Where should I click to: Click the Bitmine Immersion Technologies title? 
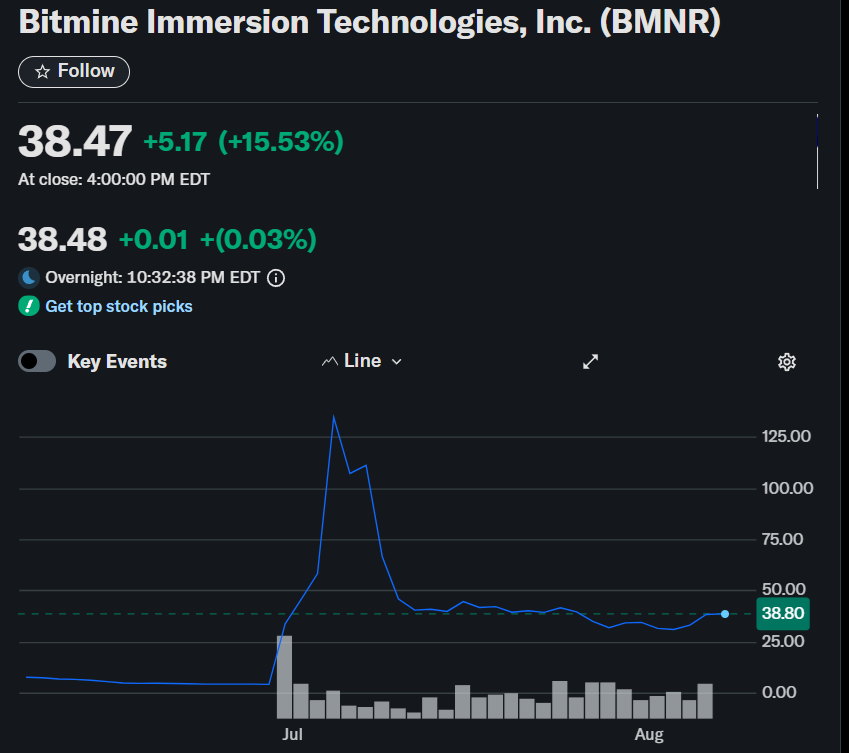click(369, 22)
